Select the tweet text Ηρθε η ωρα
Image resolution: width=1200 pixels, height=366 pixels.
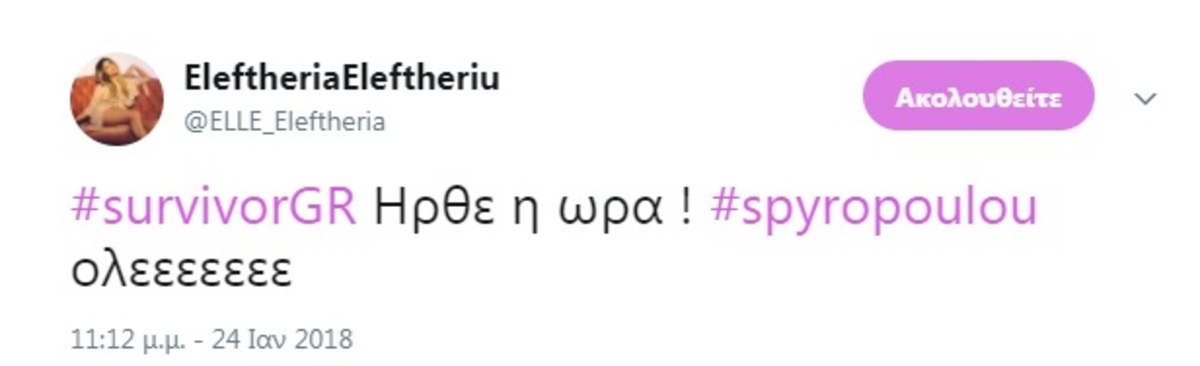(522, 209)
